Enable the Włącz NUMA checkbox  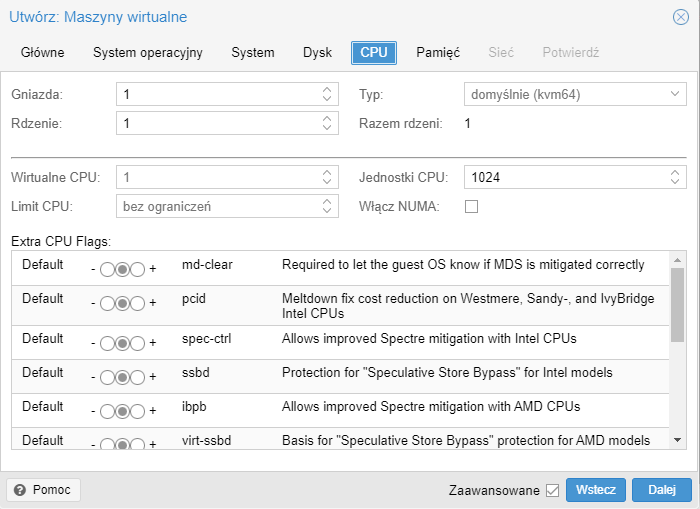[x=472, y=206]
